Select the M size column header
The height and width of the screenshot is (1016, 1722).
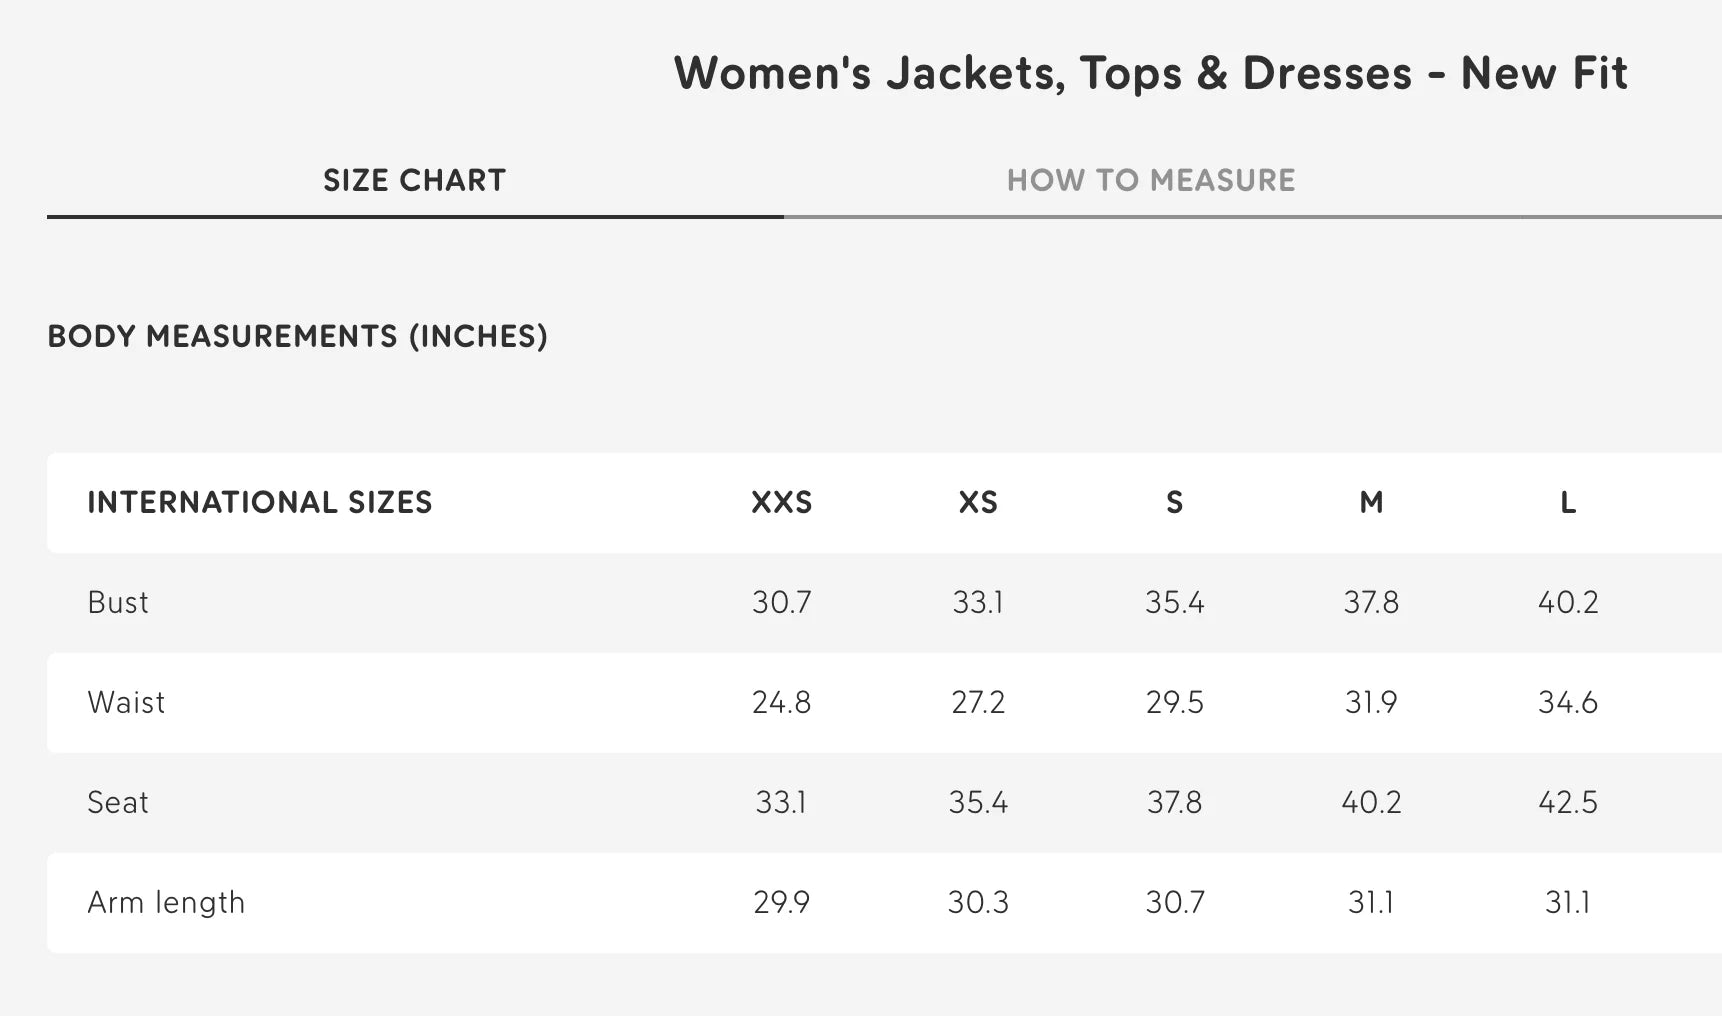click(1371, 502)
